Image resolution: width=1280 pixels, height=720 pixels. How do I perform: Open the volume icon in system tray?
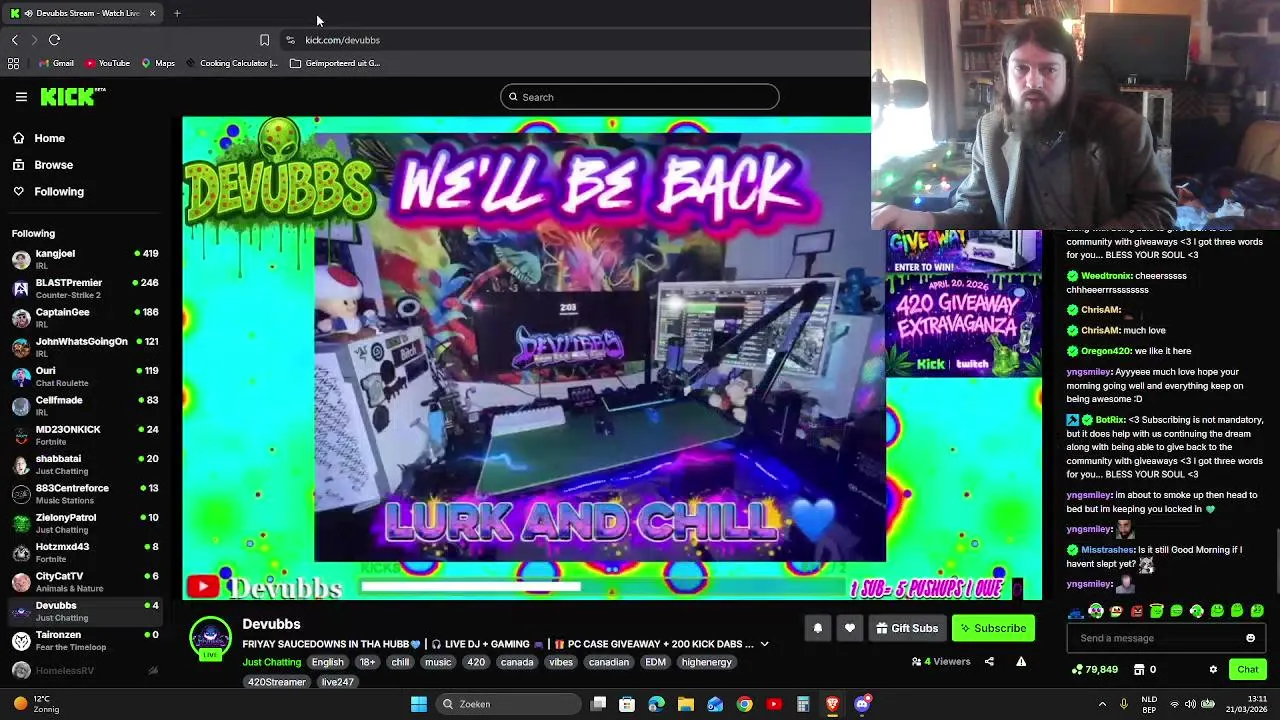point(1192,704)
